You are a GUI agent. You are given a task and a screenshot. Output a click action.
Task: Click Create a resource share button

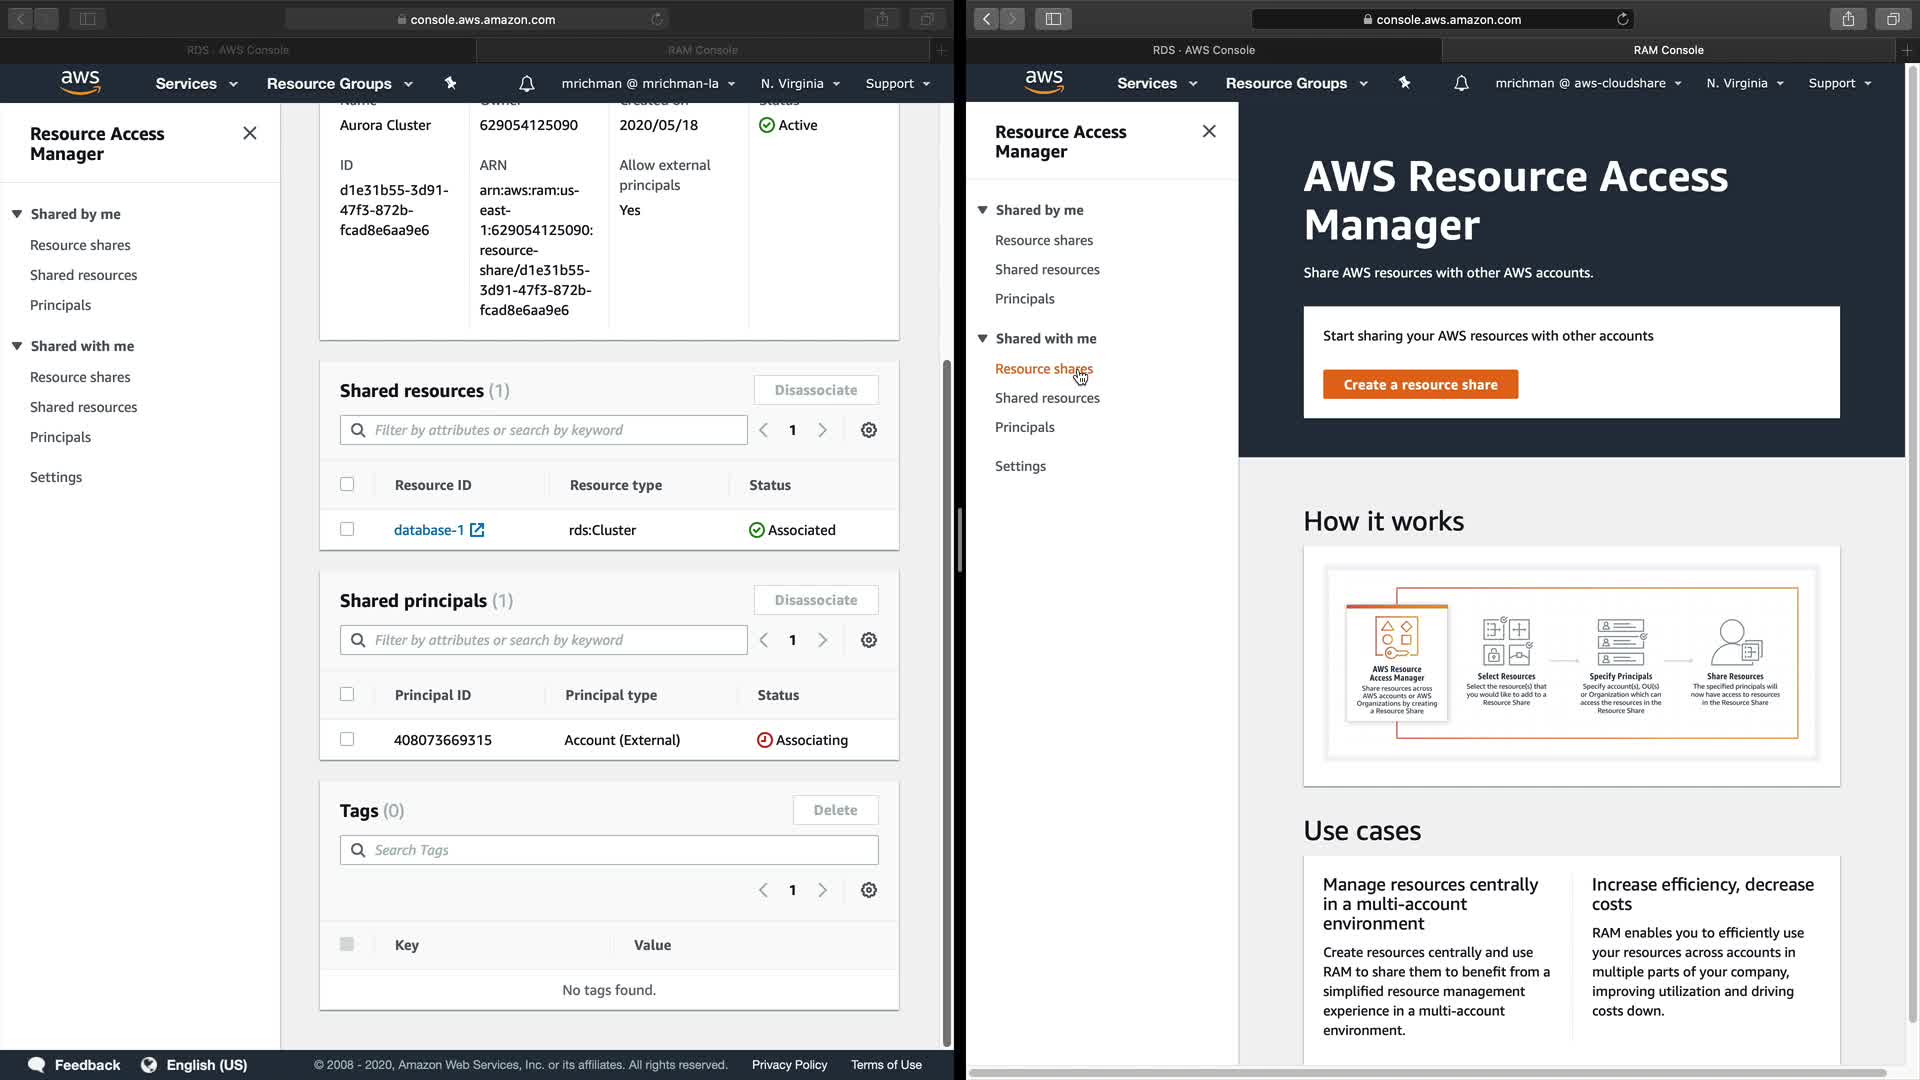(x=1420, y=384)
